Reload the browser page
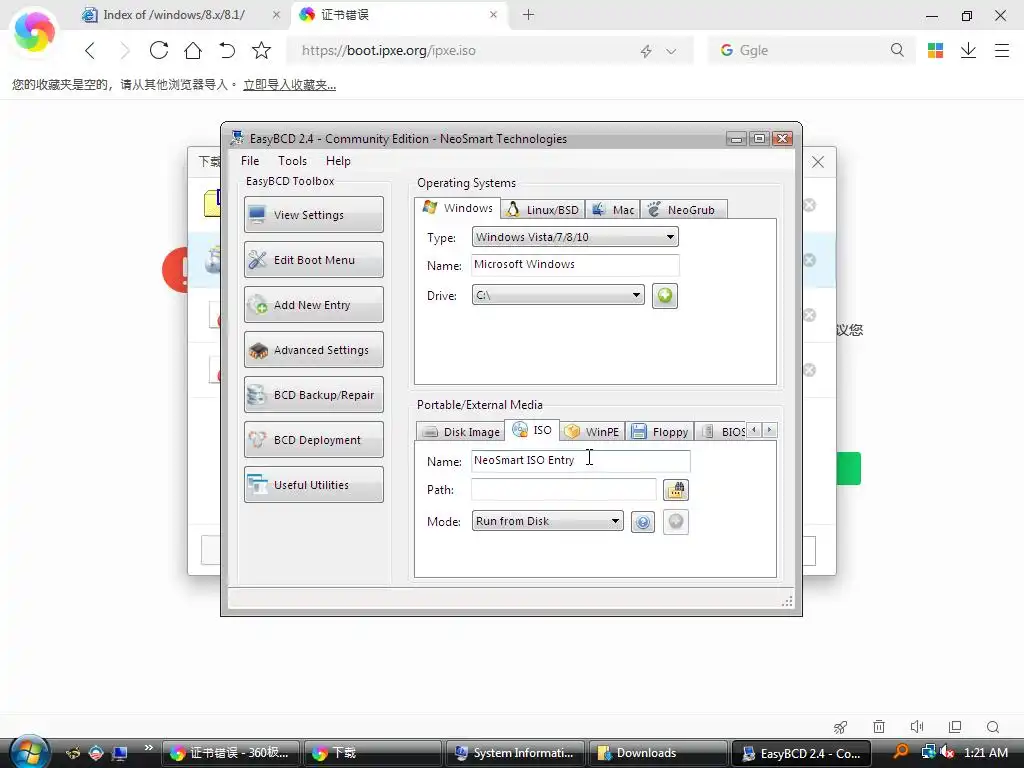 click(159, 50)
